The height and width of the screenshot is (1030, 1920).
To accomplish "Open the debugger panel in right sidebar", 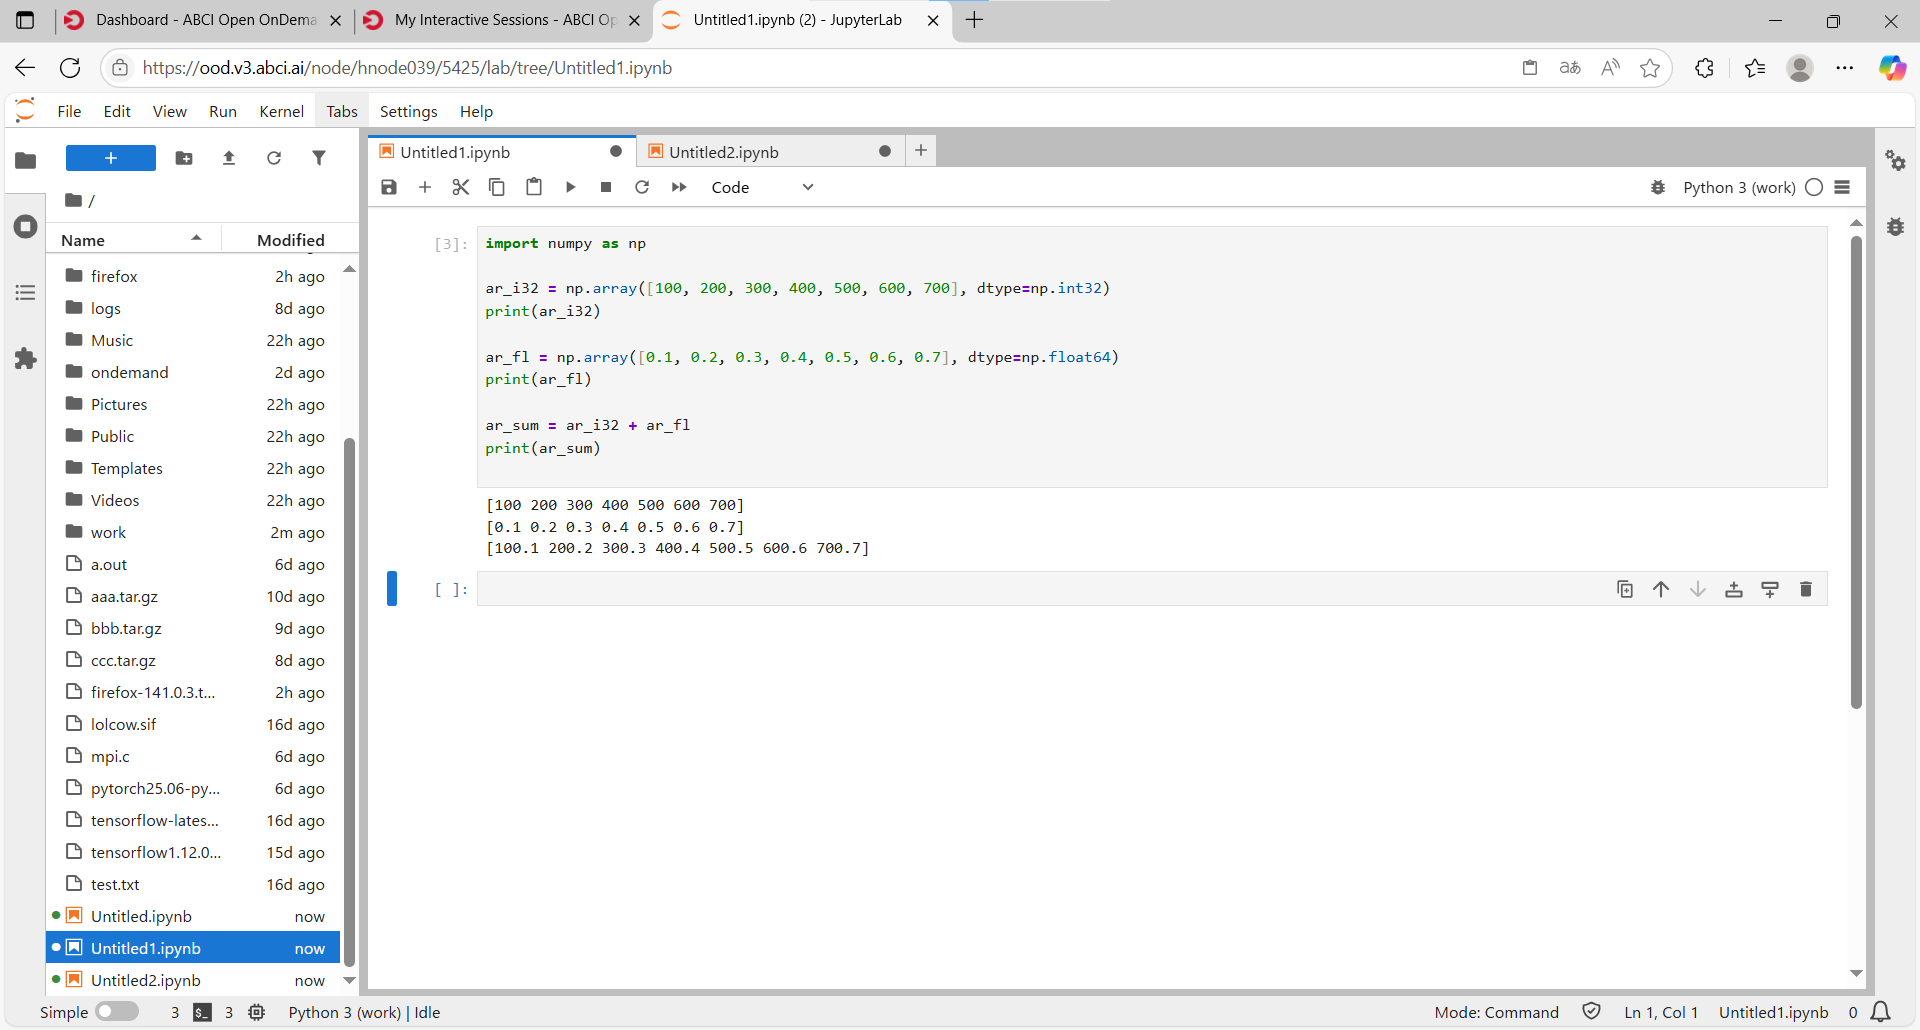I will point(1895,227).
